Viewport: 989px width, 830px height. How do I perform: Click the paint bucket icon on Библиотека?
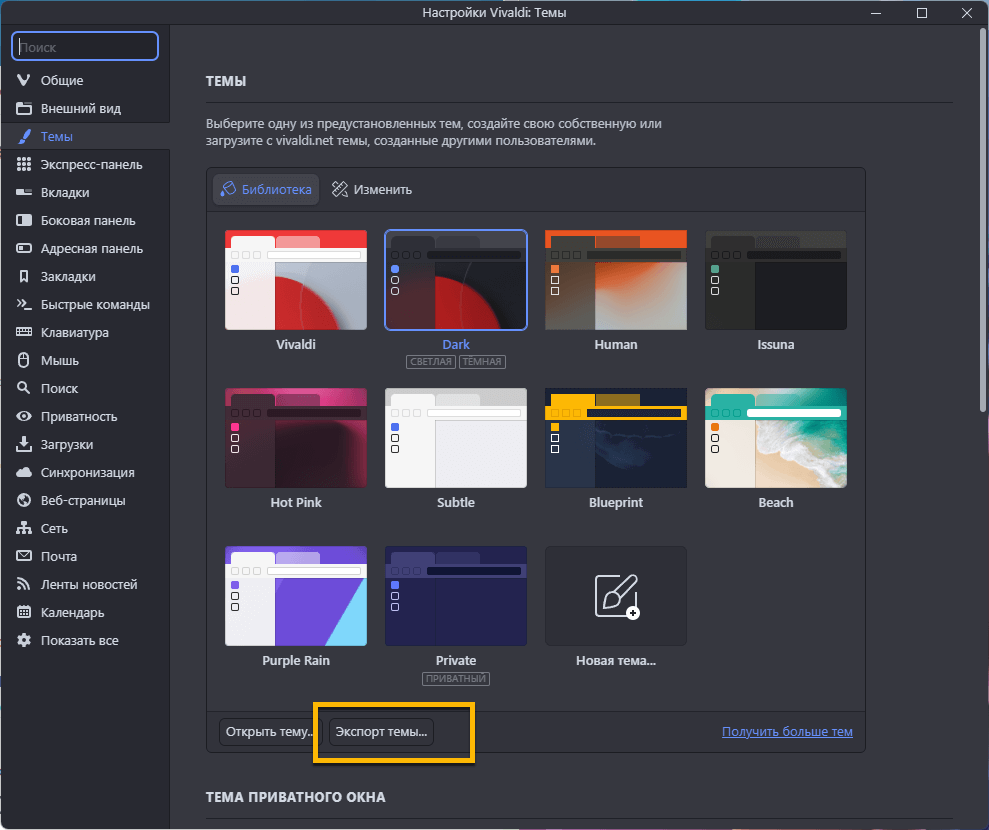click(228, 189)
